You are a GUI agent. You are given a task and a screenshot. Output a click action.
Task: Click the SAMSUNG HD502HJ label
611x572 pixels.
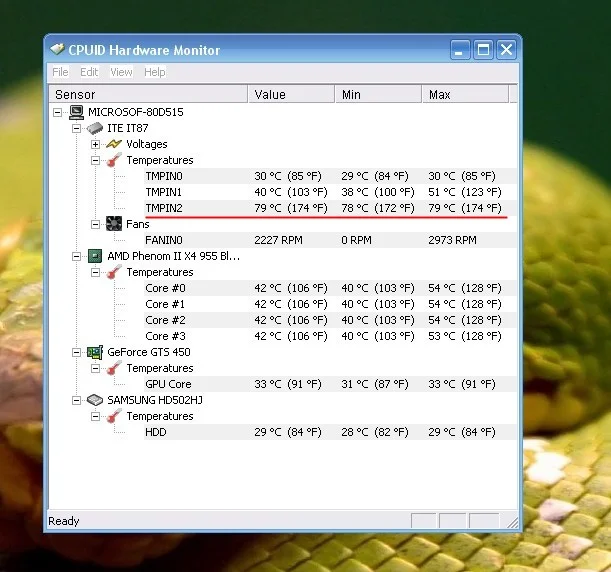(155, 400)
